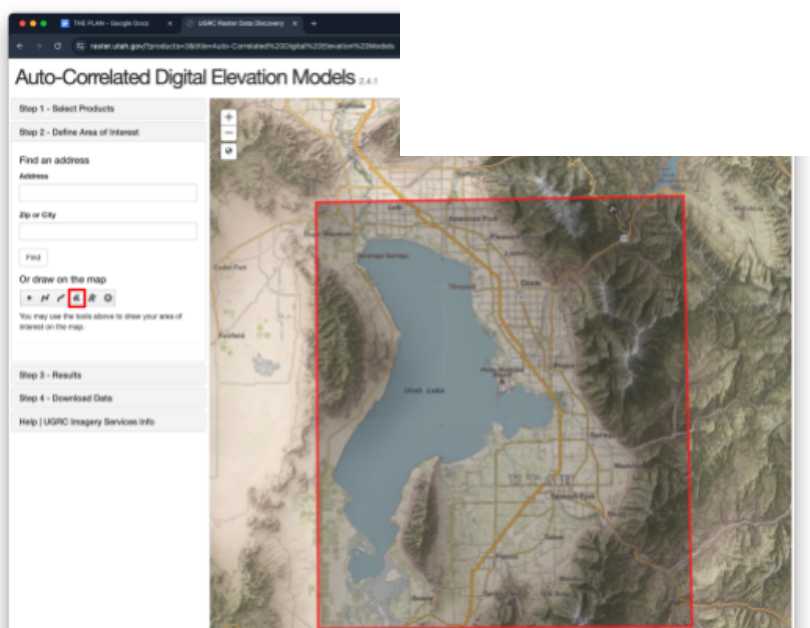
Task: Select the polyline draw tool
Action: click(x=45, y=298)
